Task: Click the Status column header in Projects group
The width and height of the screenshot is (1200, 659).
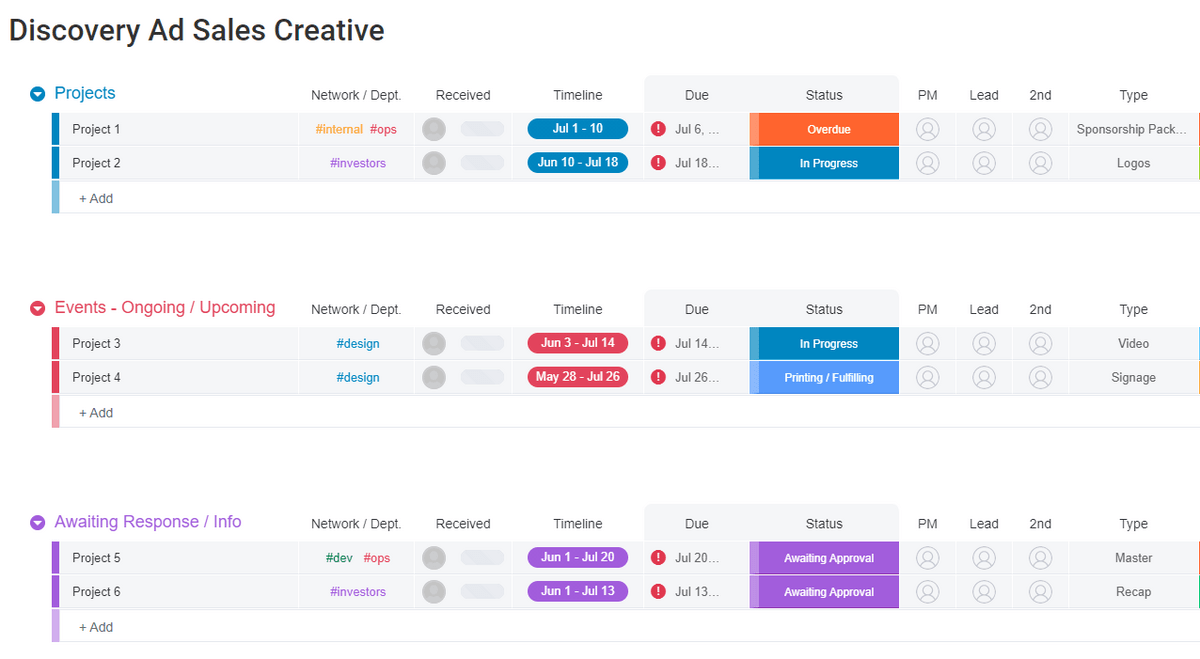Action: click(x=823, y=95)
